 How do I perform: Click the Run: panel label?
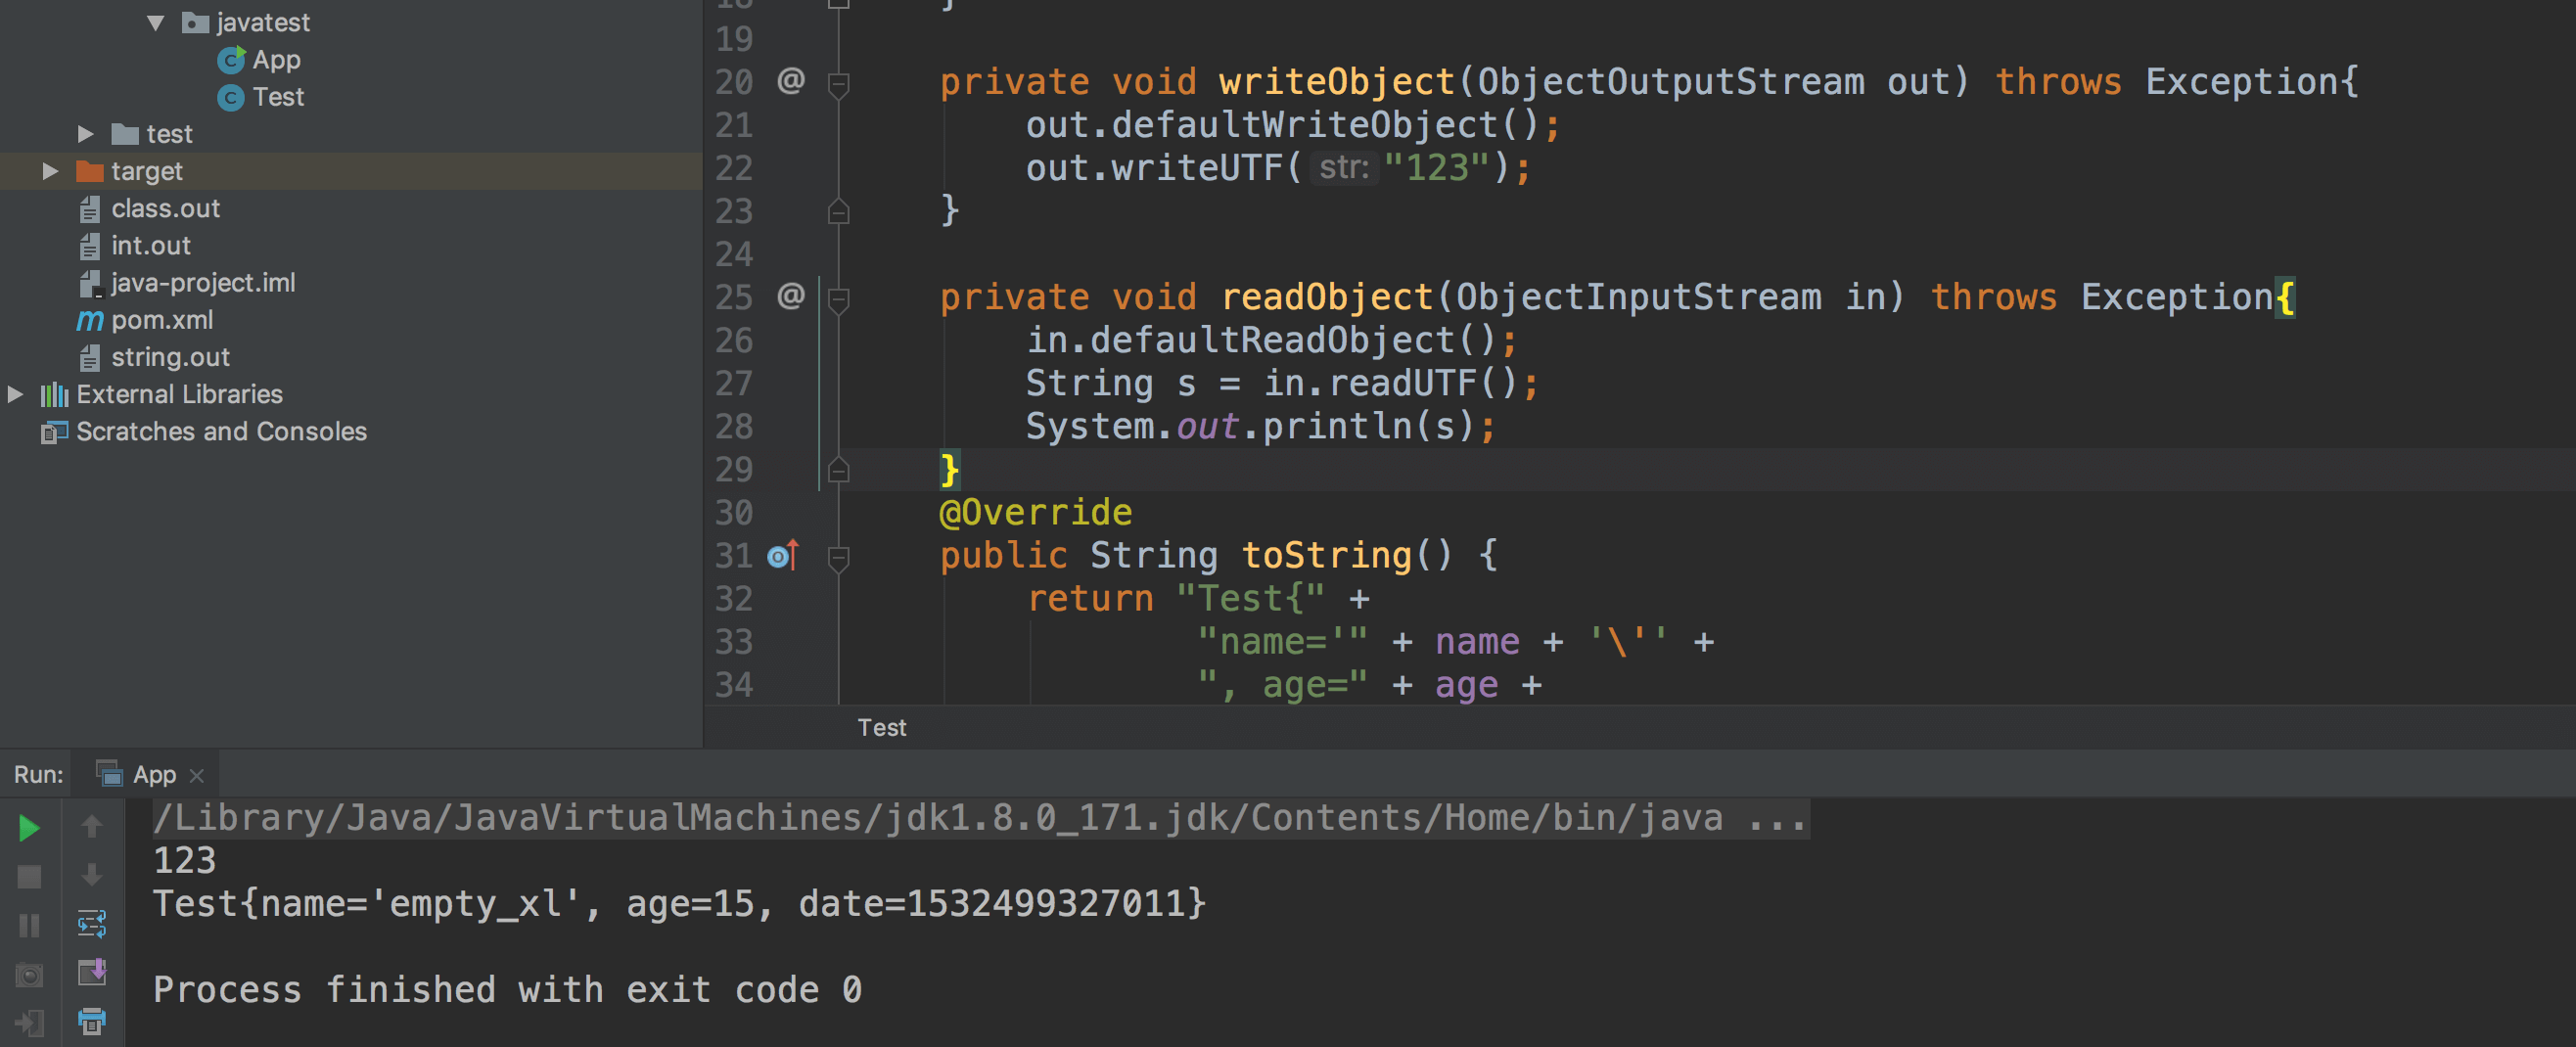[x=38, y=775]
